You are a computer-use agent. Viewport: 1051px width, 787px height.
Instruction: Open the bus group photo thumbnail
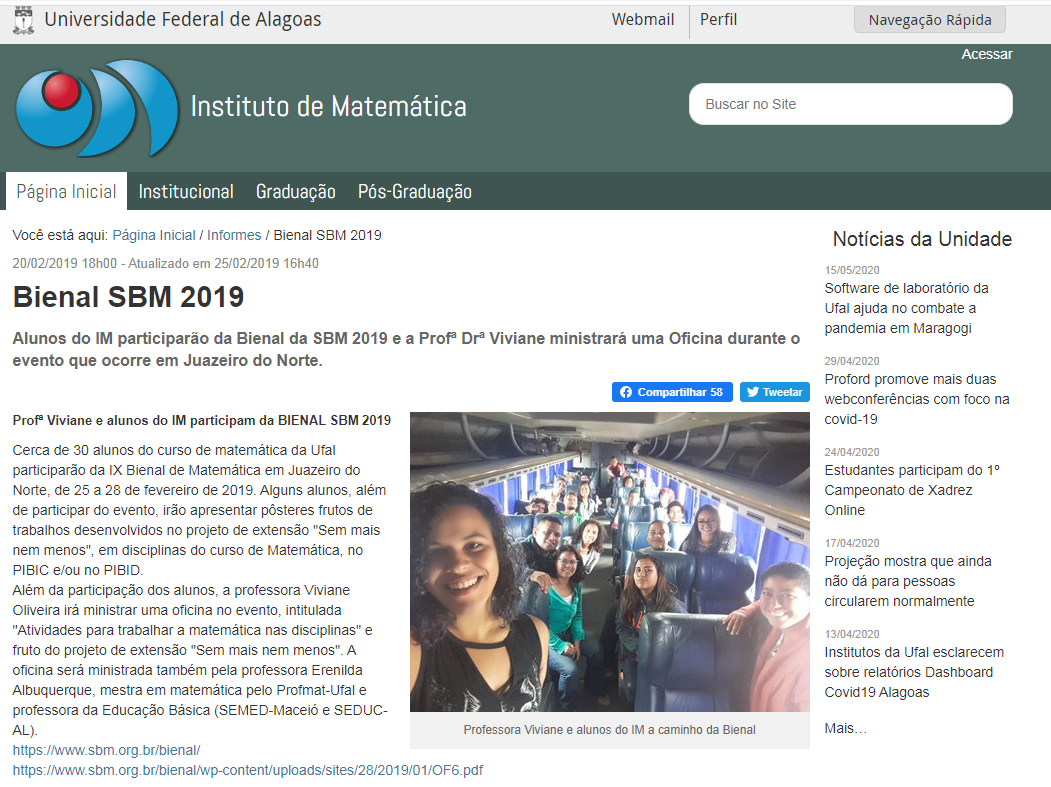pyautogui.click(x=609, y=561)
